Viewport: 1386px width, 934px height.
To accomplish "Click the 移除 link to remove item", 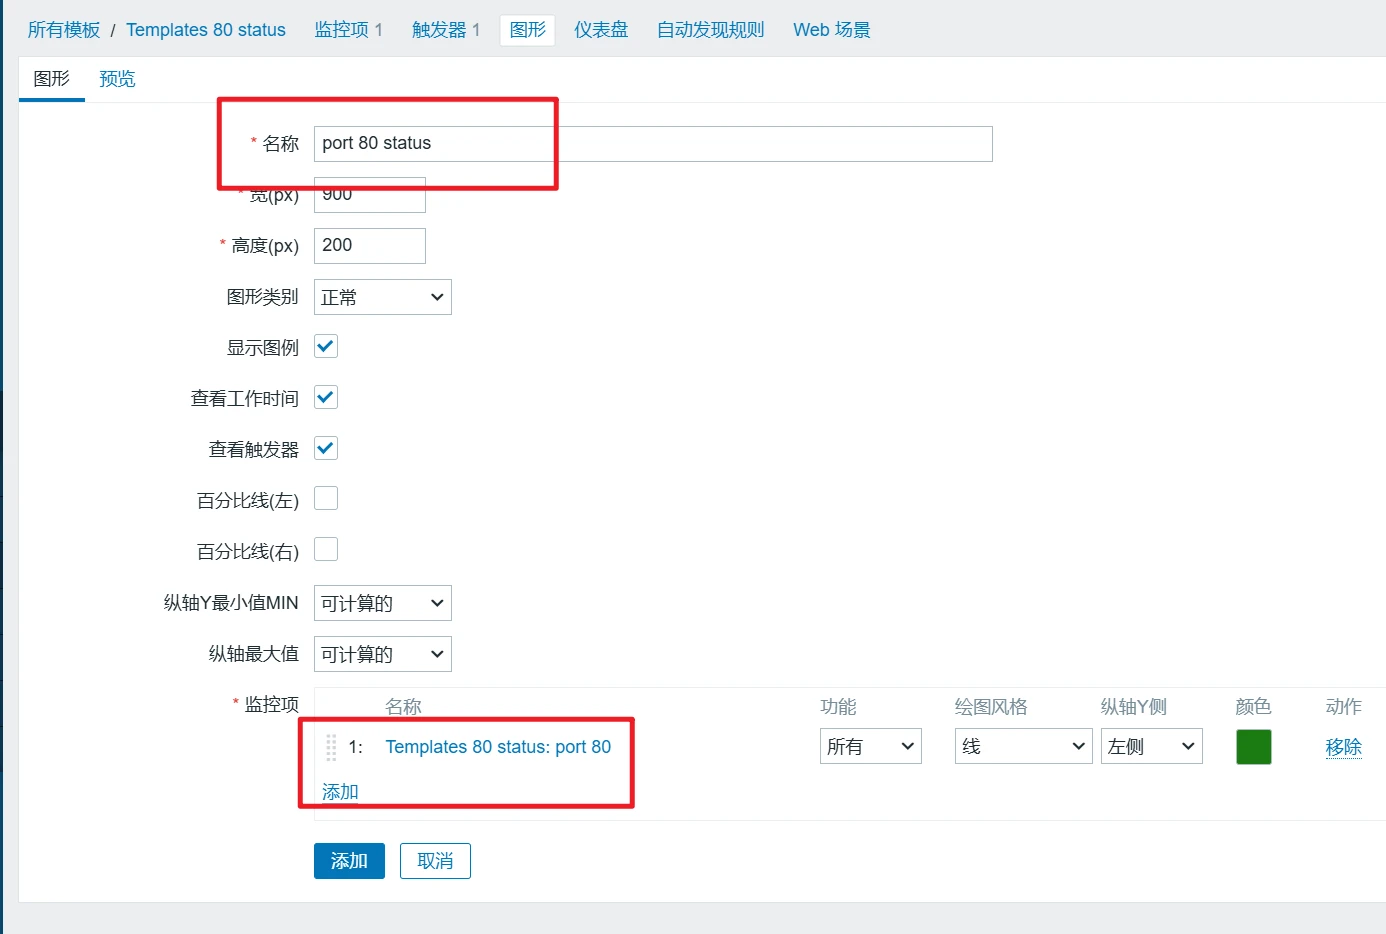I will pos(1343,747).
